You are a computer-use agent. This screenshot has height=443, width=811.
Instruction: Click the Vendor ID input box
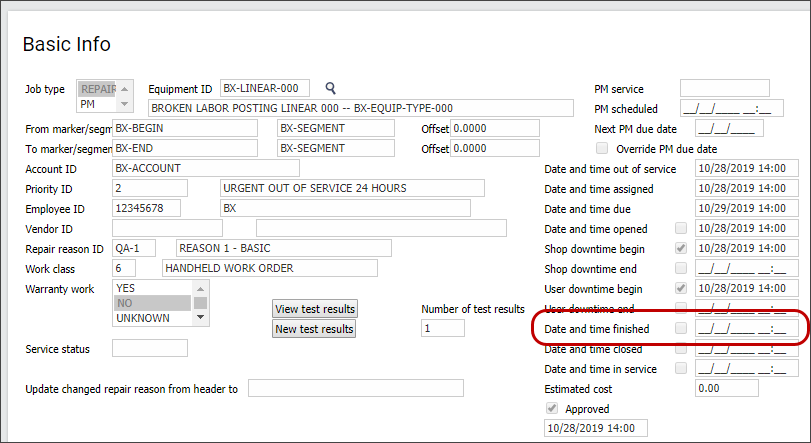(153, 228)
